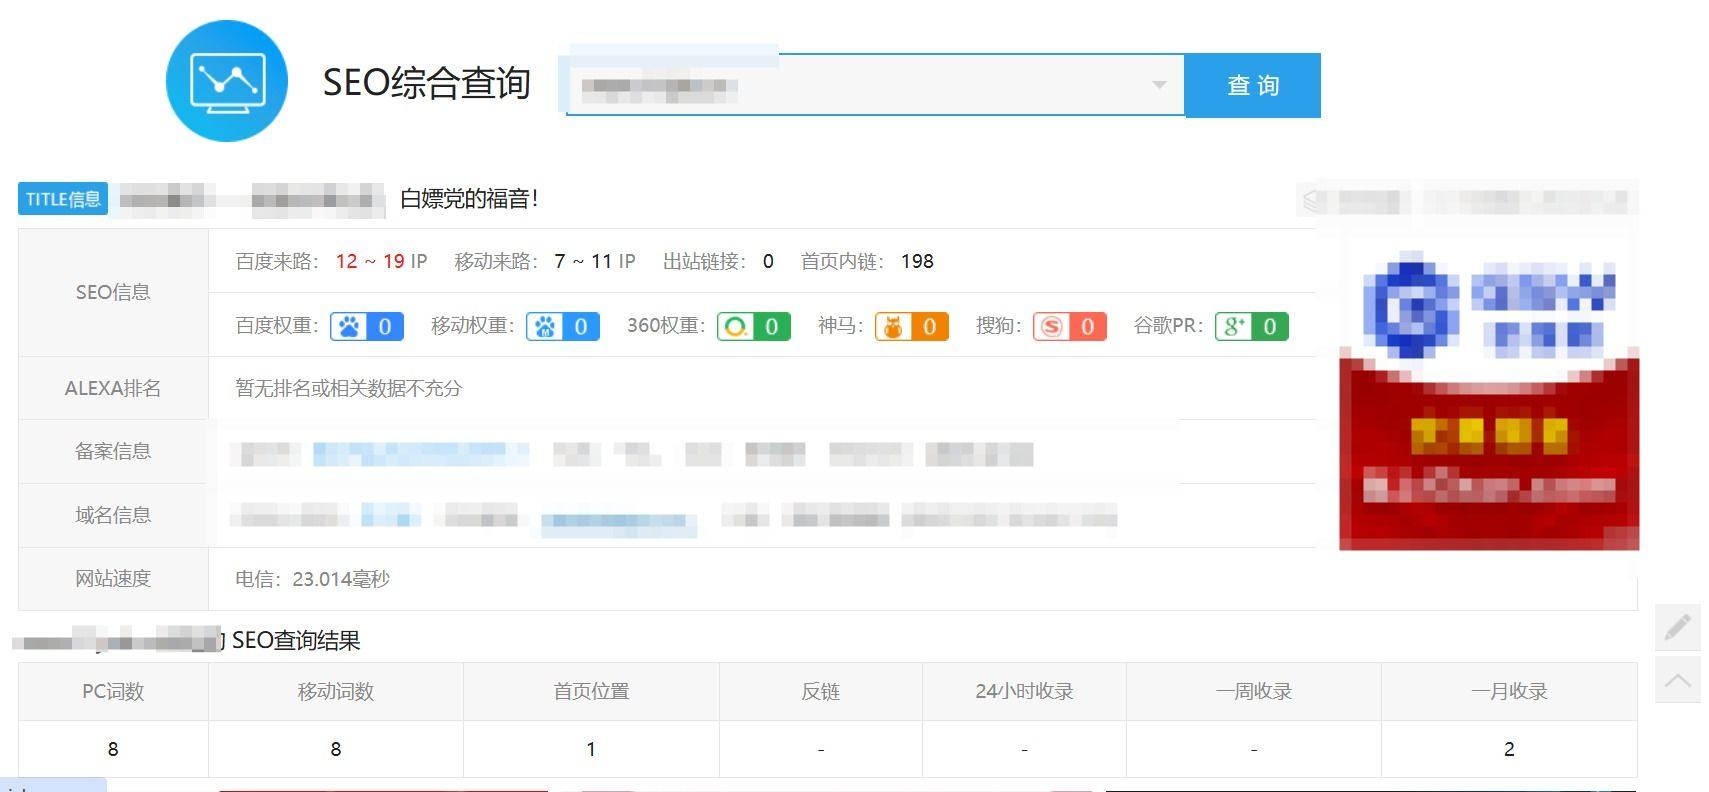Click the 首页内链 value 198

pyautogui.click(x=917, y=261)
